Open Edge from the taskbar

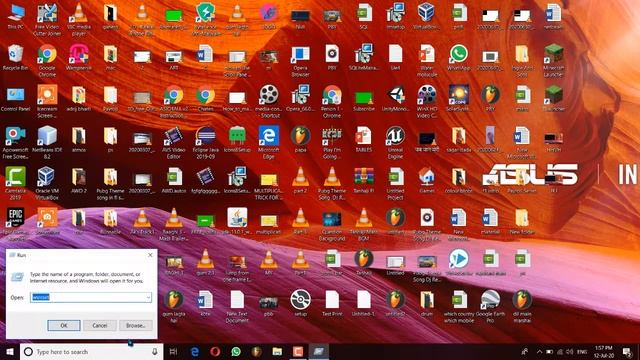click(x=195, y=351)
